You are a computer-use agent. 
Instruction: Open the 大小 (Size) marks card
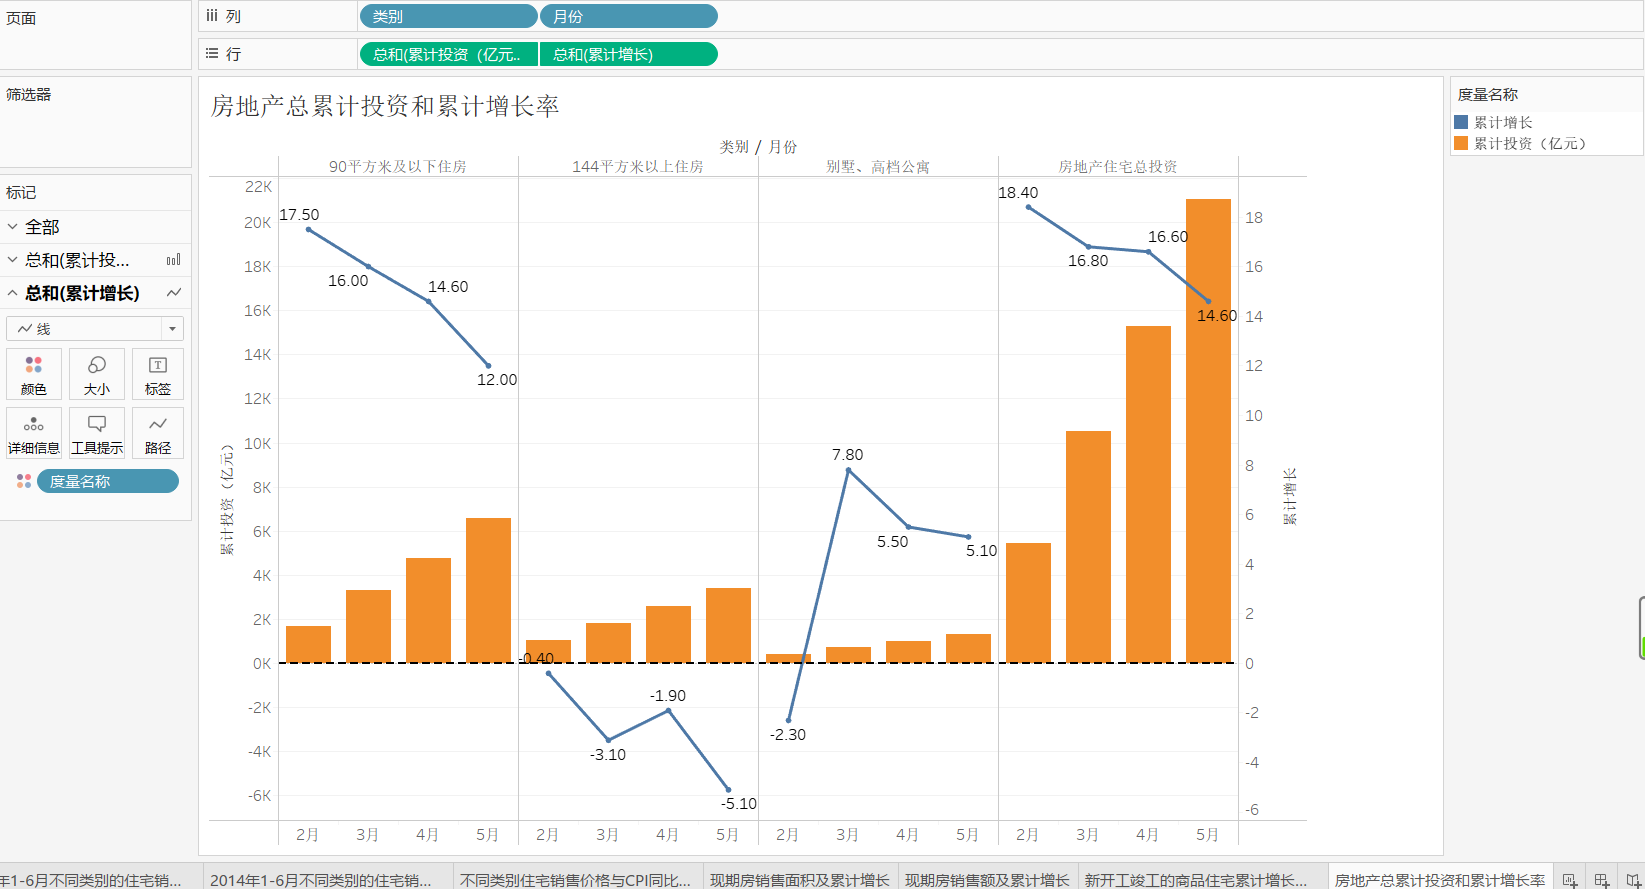tap(97, 374)
